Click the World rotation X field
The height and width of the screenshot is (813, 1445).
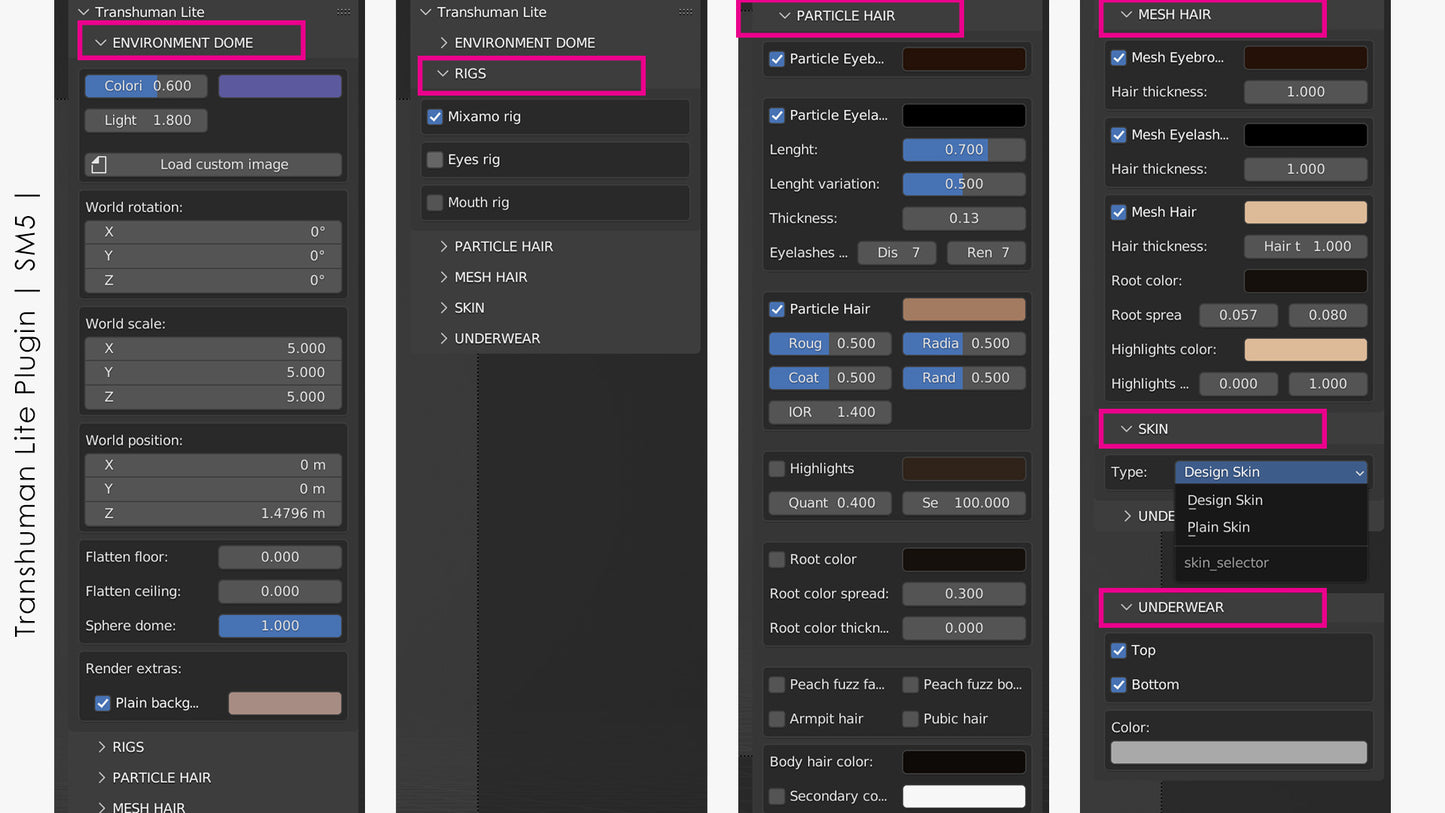pyautogui.click(x=213, y=232)
